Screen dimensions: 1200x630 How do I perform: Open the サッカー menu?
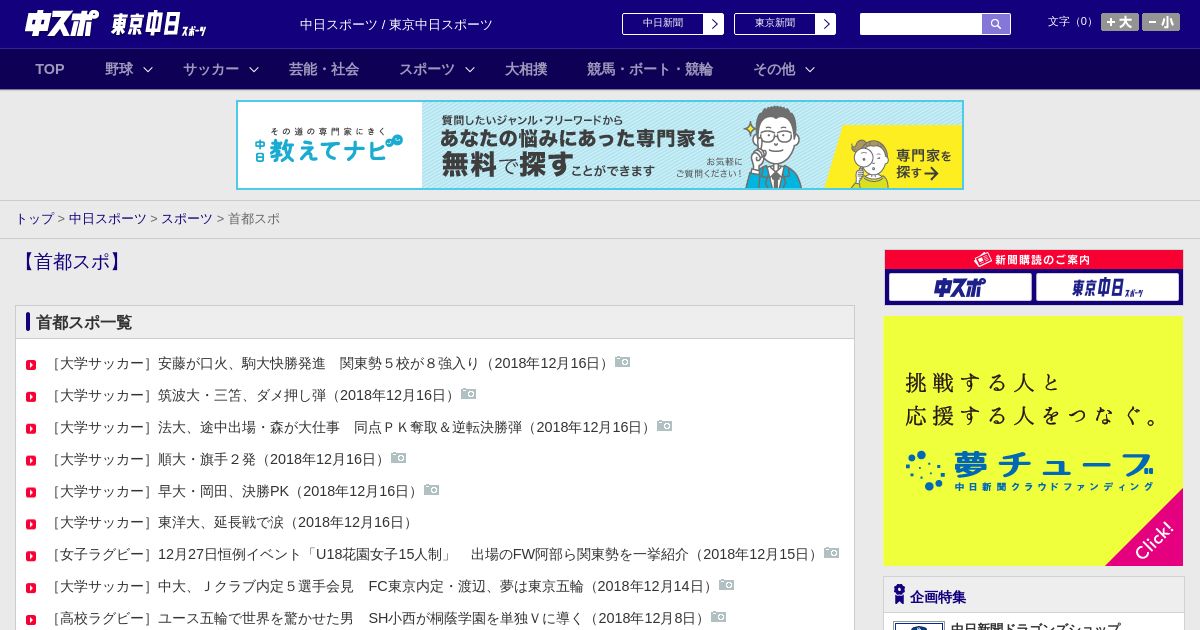(211, 69)
